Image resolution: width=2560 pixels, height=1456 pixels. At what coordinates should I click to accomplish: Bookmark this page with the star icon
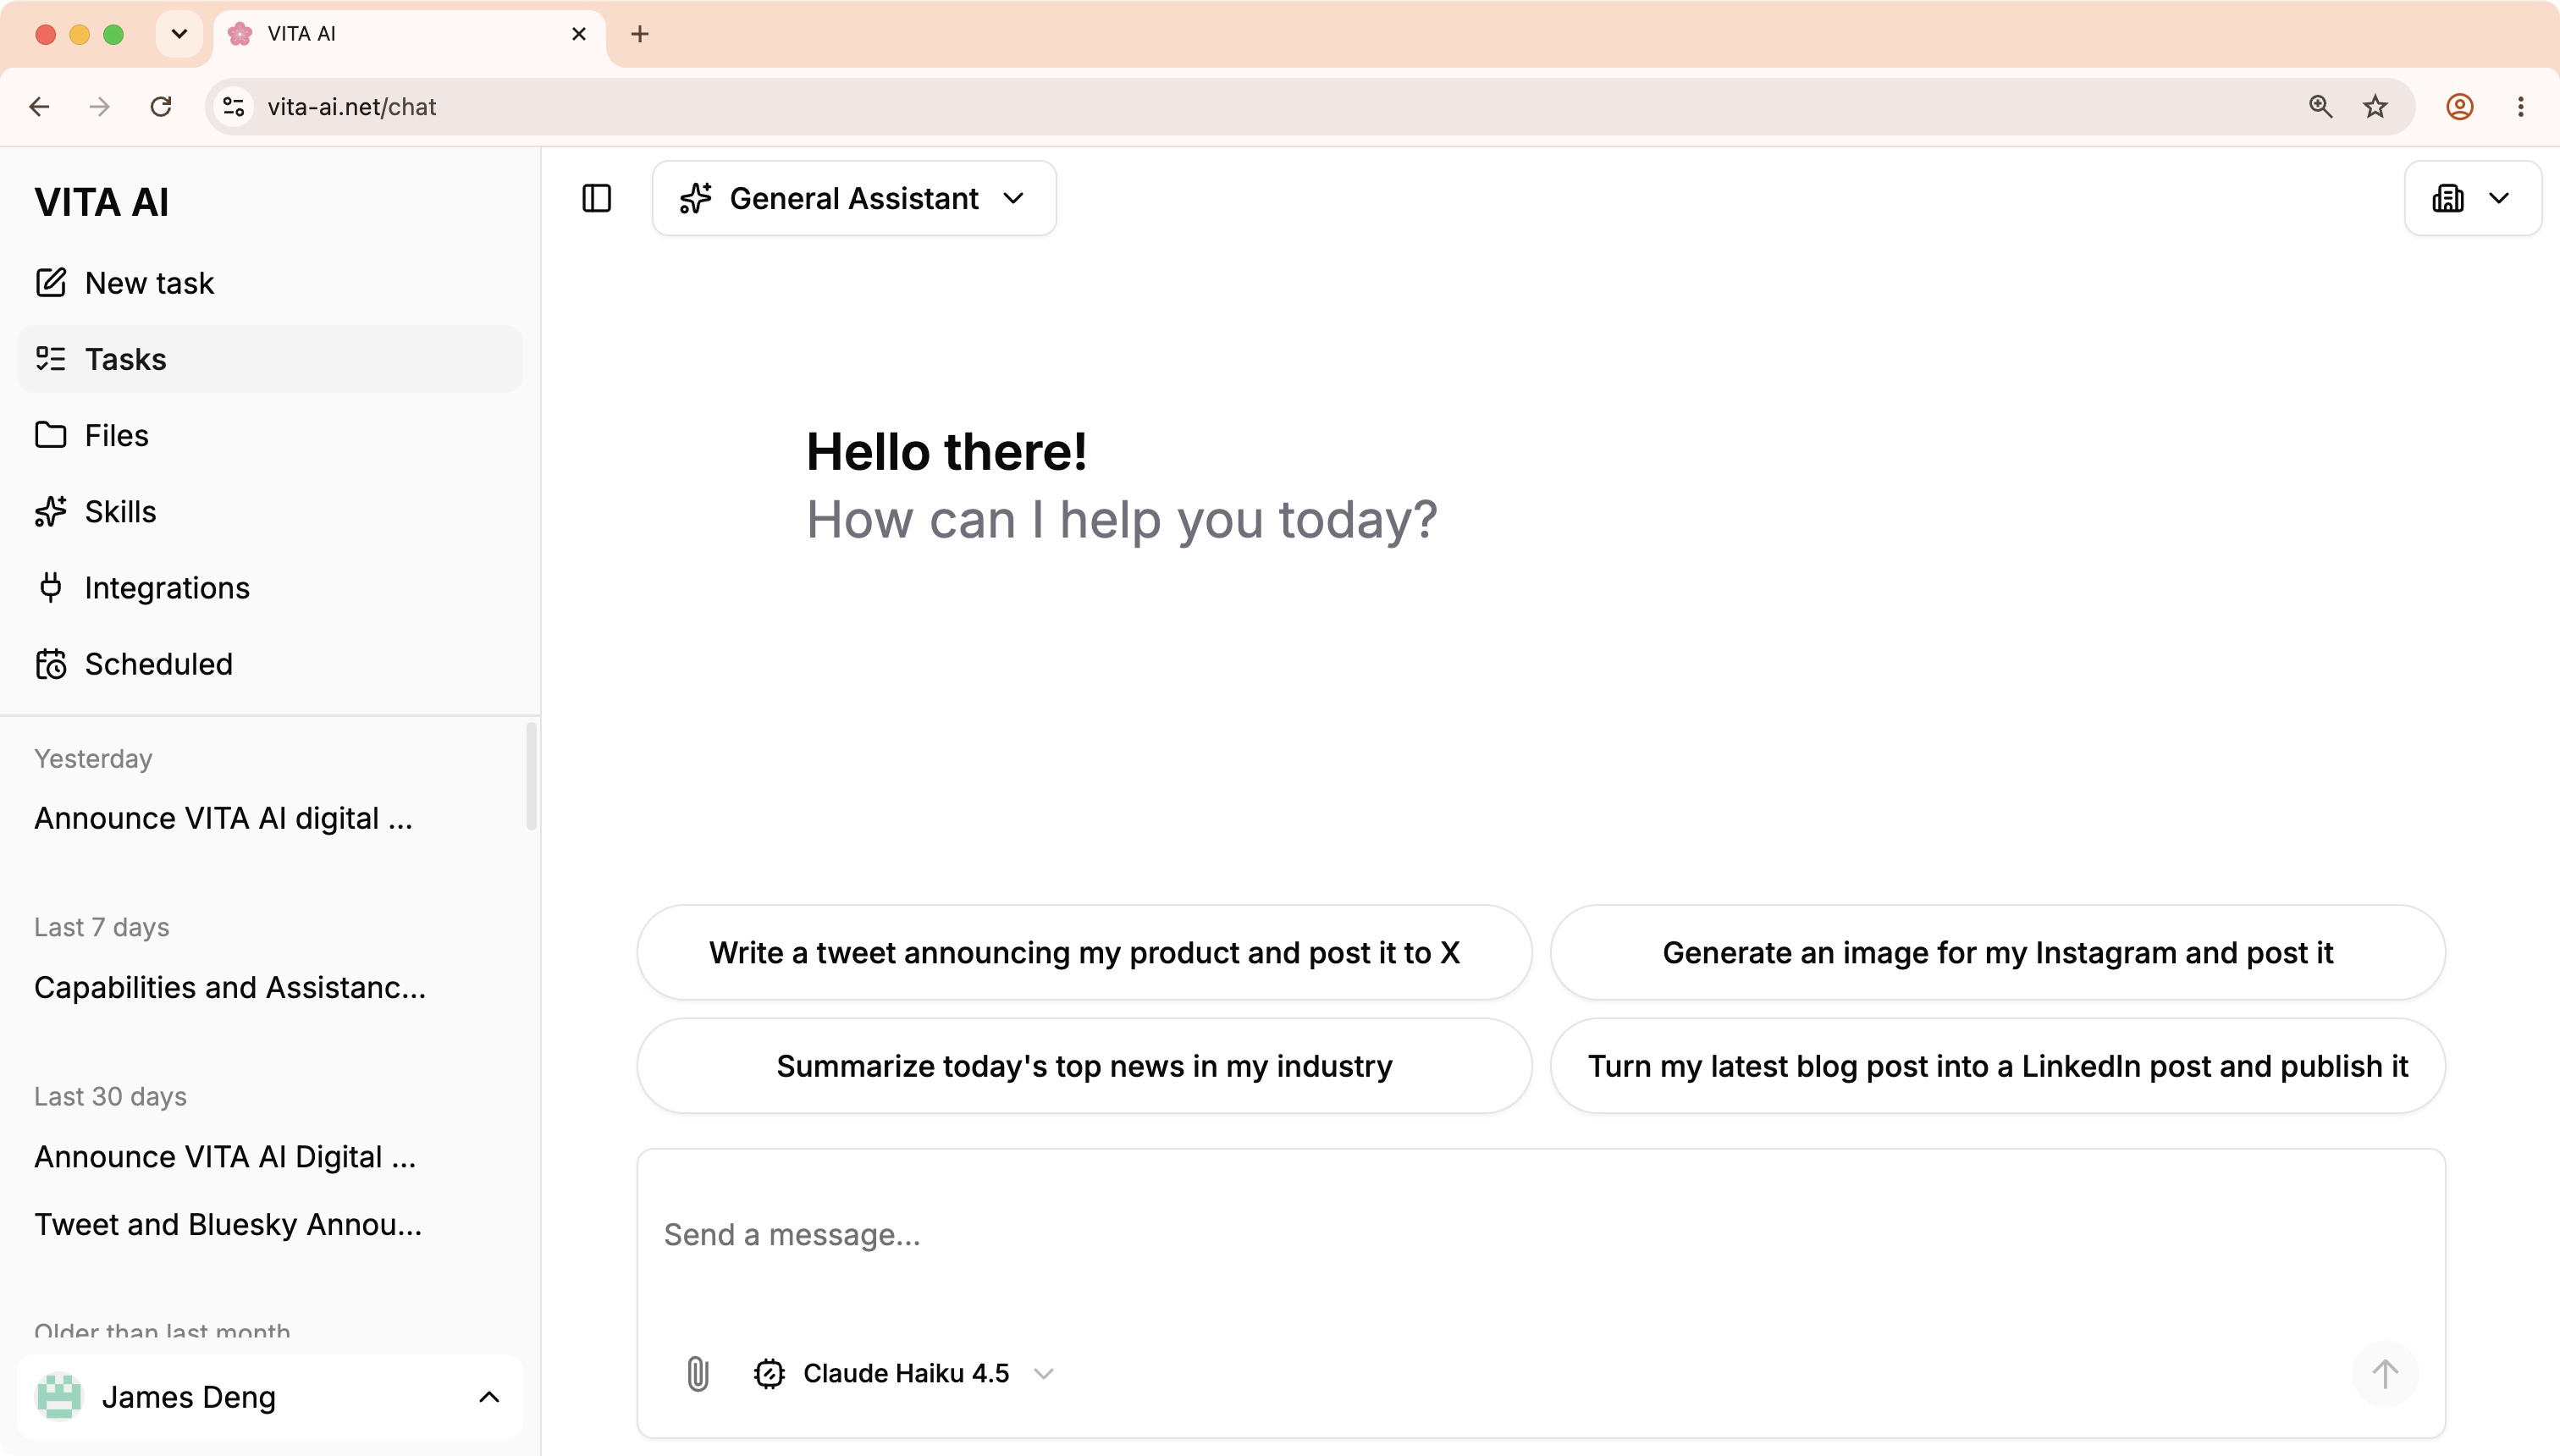click(2375, 107)
